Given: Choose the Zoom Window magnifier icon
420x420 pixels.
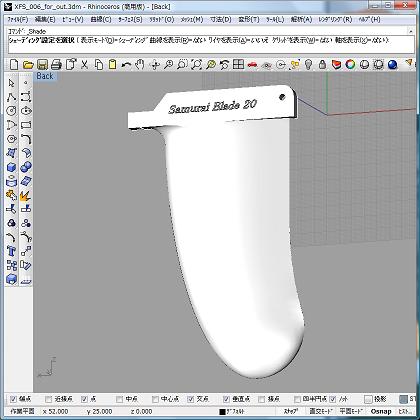Looking at the screenshot, I should [182, 64].
